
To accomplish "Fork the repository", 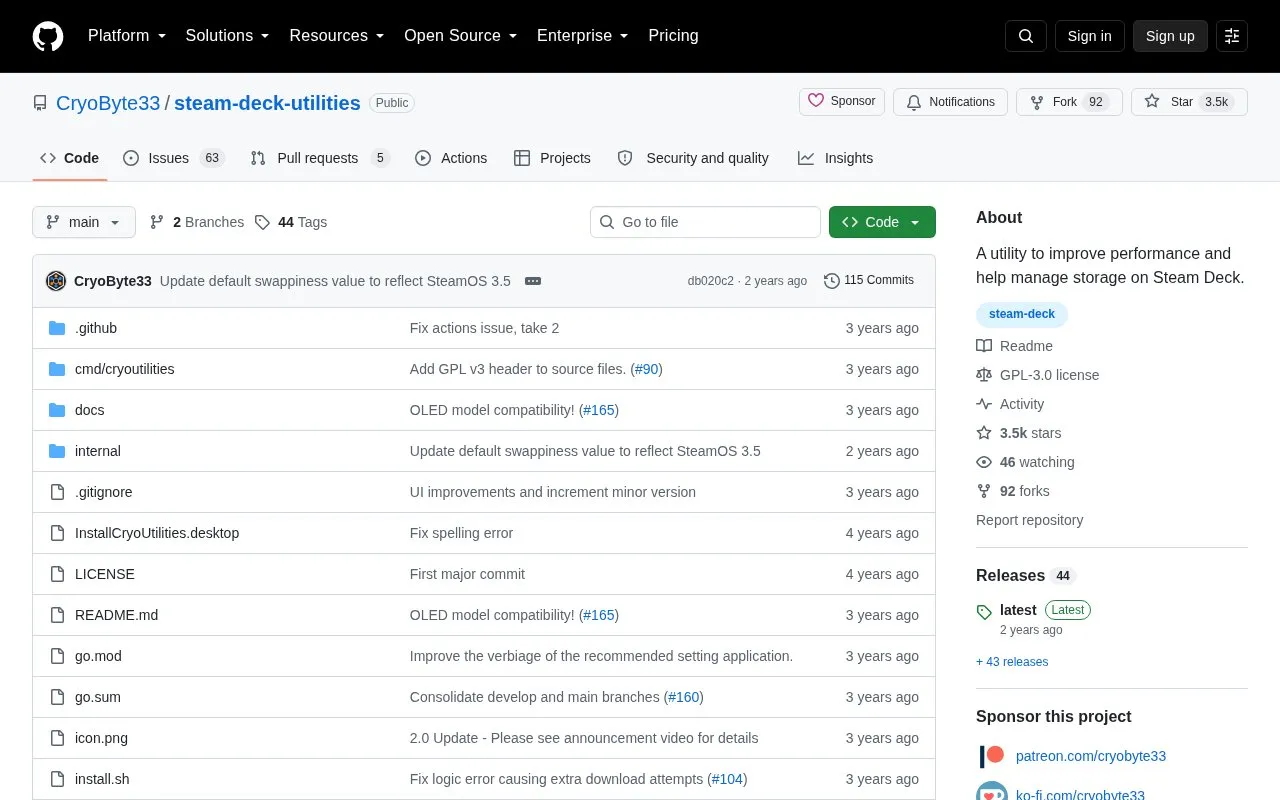I will (1069, 102).
